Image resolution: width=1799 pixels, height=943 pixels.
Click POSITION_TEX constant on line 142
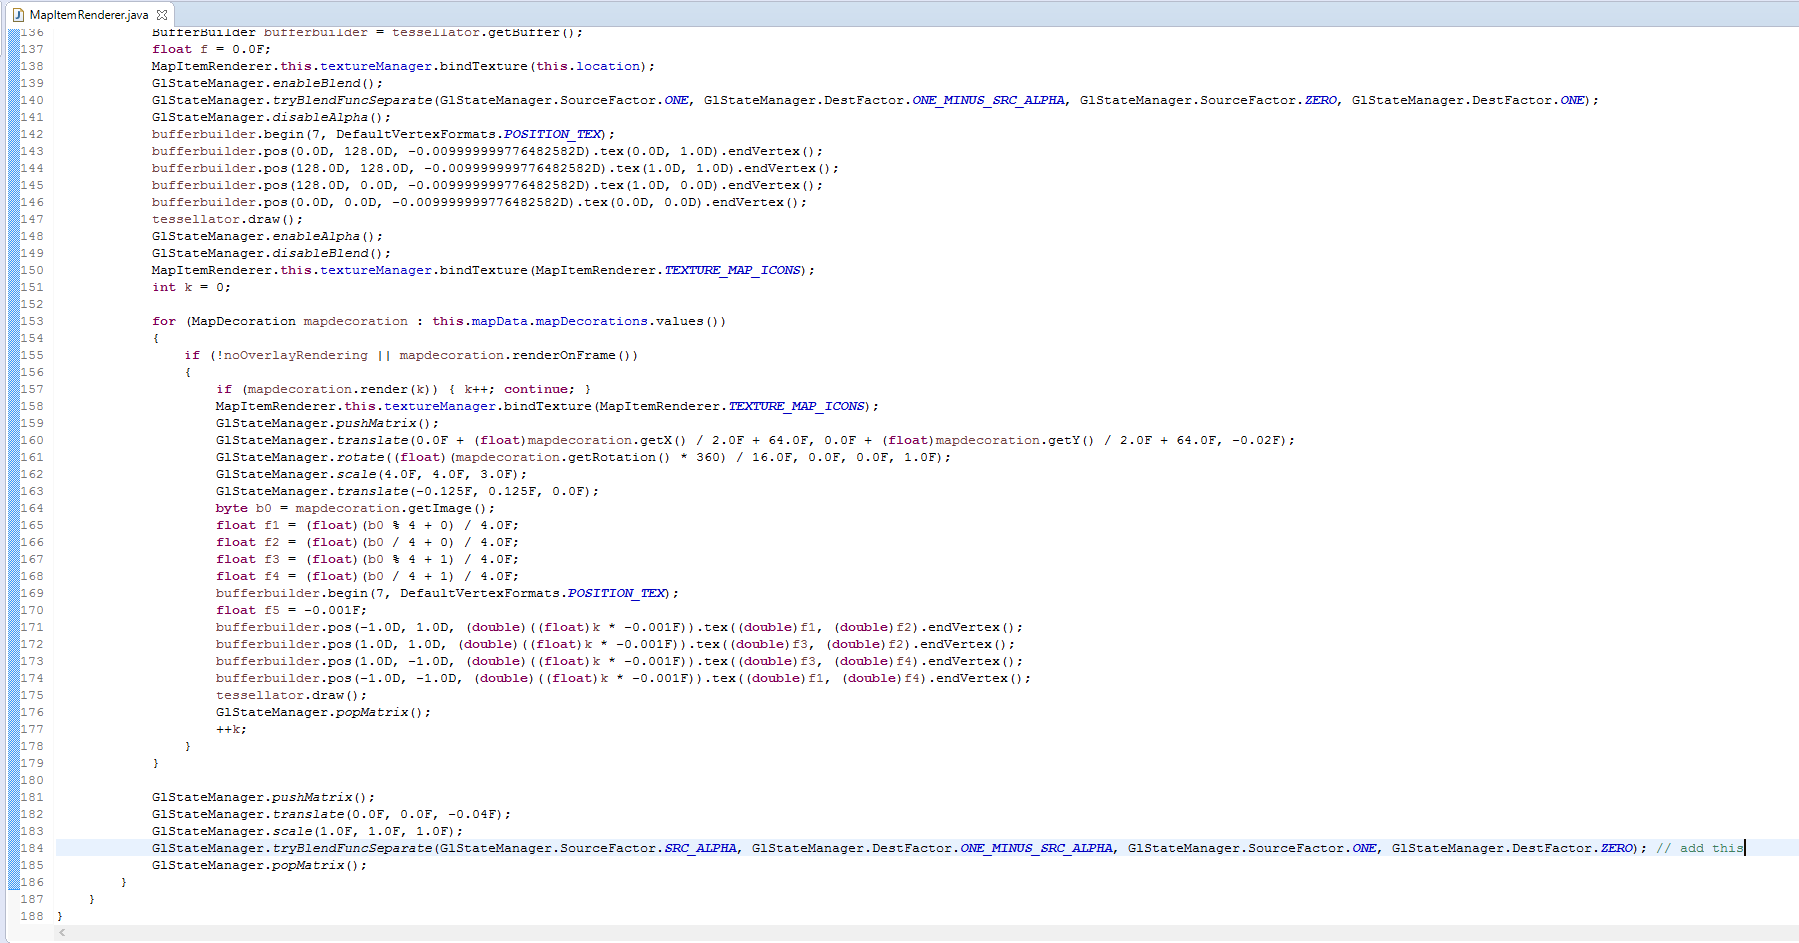[x=552, y=134]
